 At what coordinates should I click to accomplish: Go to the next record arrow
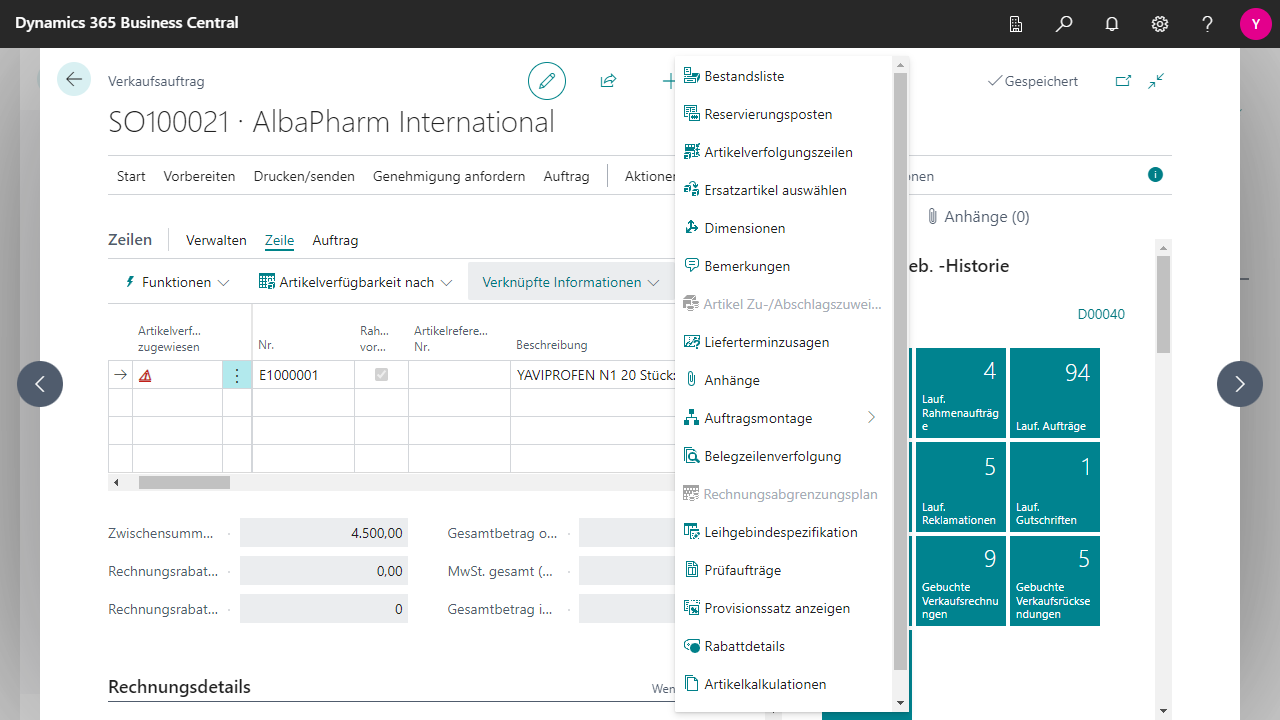[x=1240, y=384]
